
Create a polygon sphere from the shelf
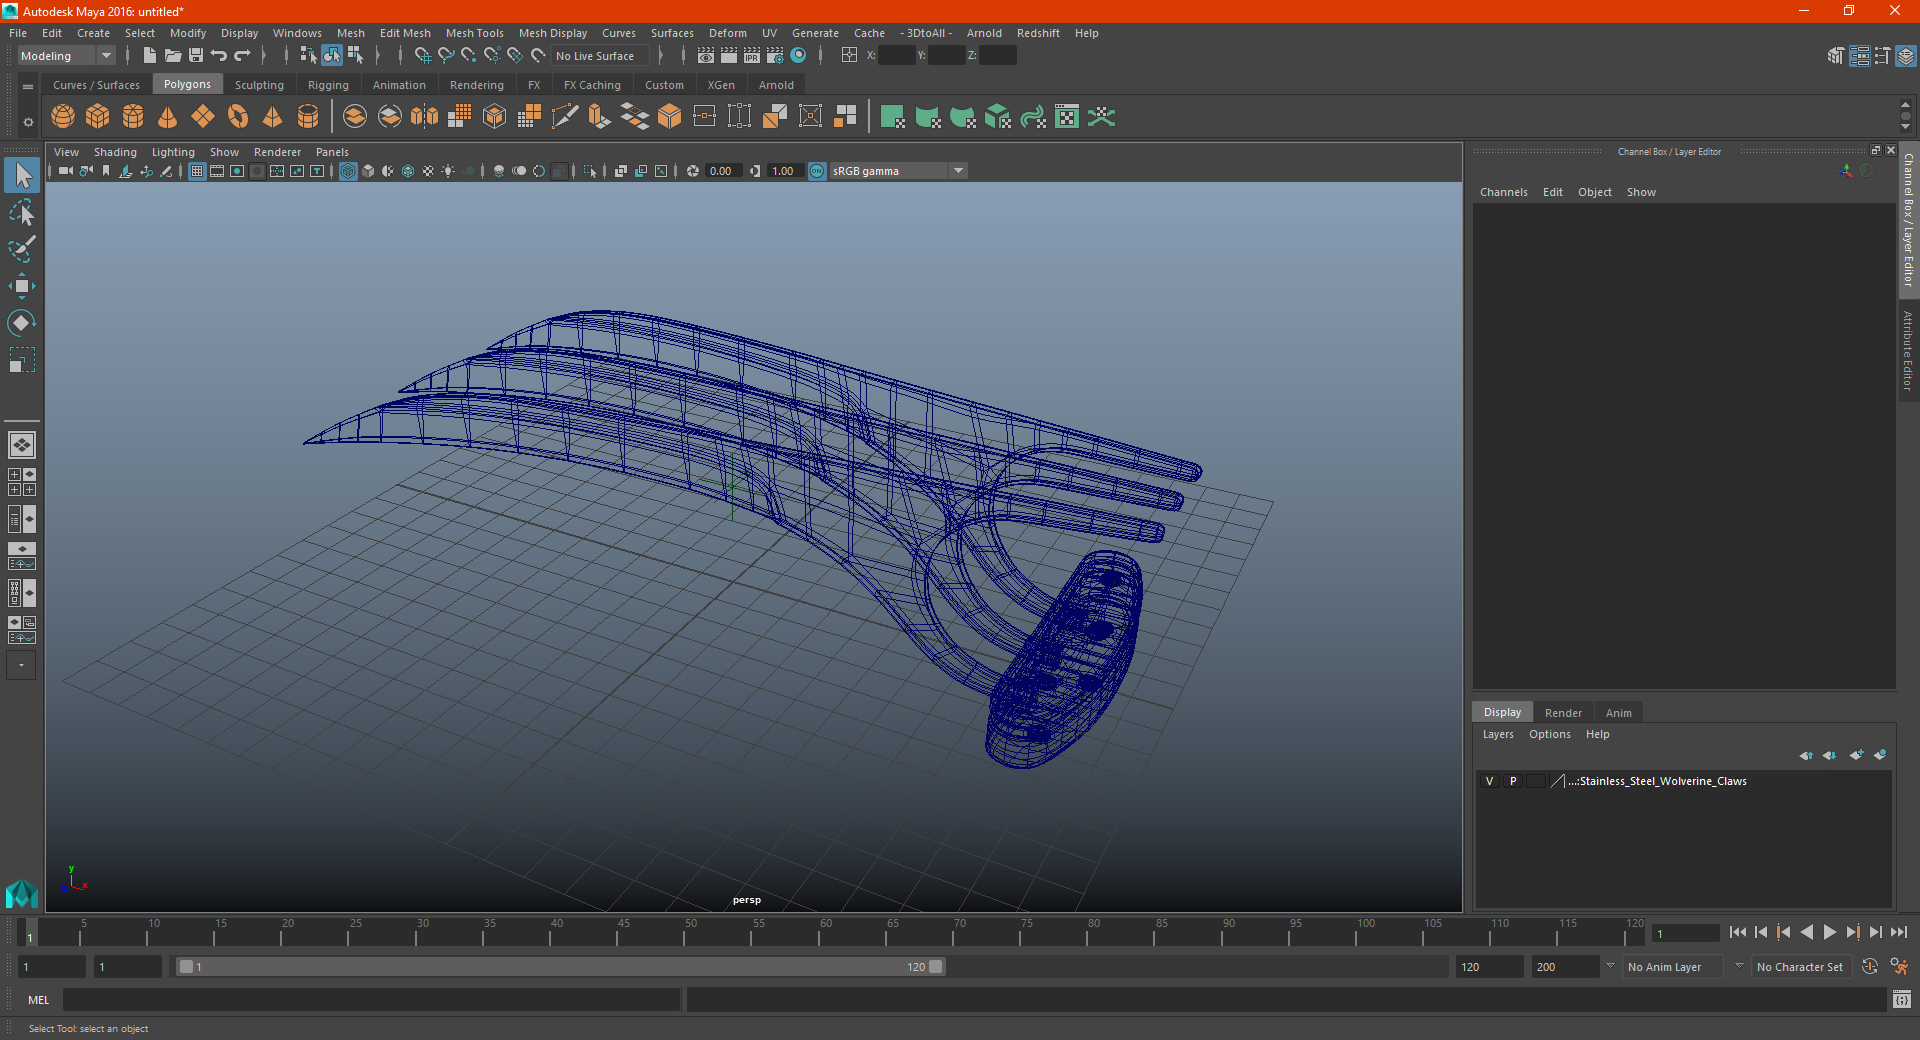pyautogui.click(x=63, y=117)
